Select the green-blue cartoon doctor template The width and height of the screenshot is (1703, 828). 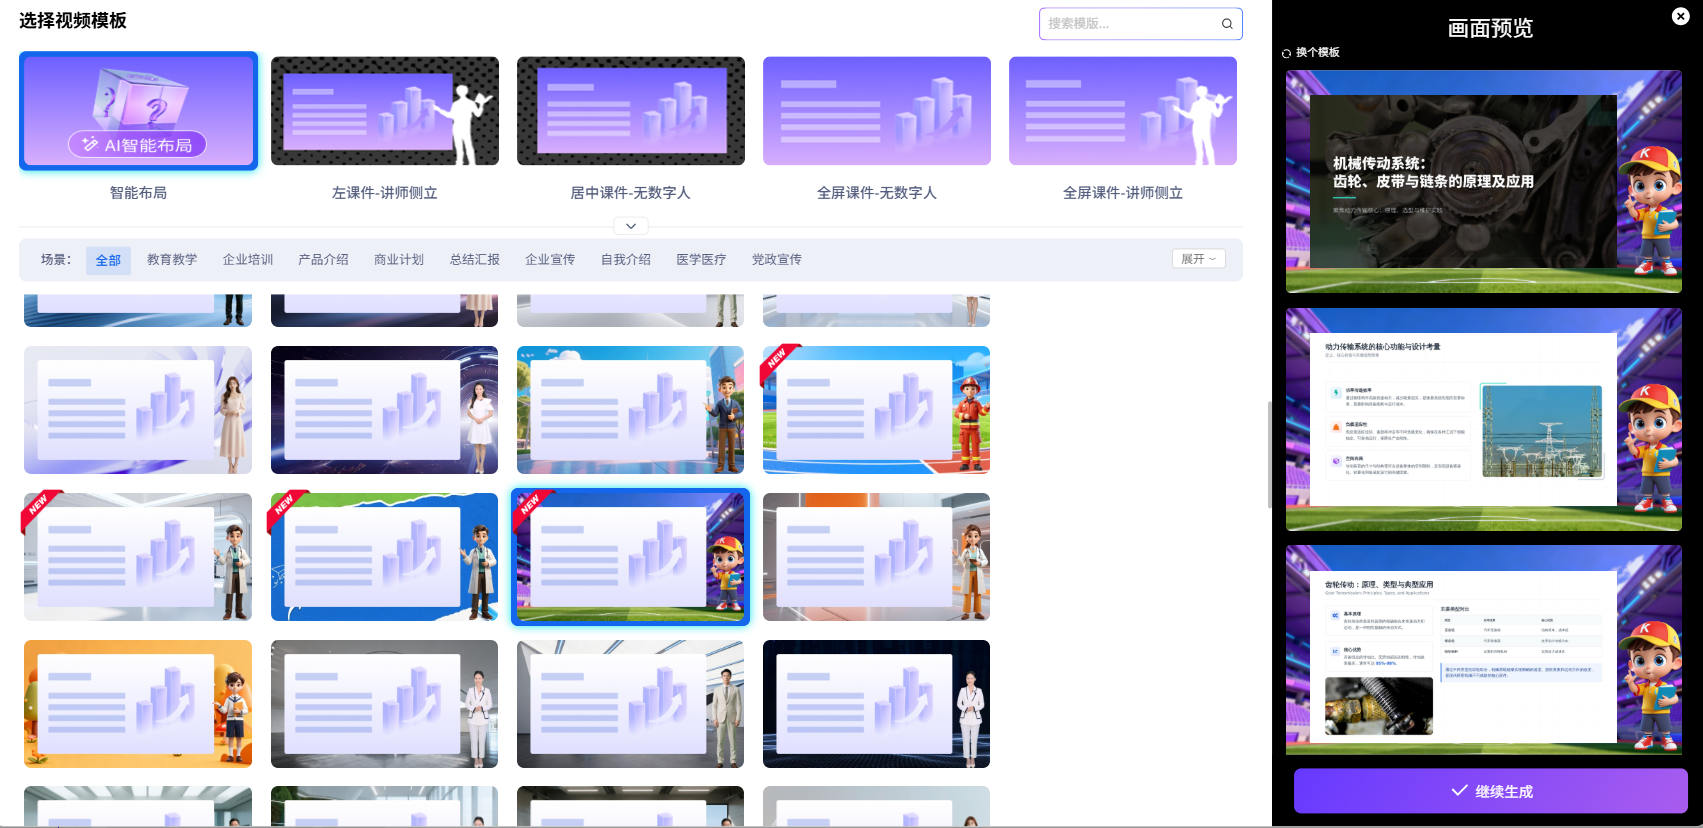(x=384, y=557)
